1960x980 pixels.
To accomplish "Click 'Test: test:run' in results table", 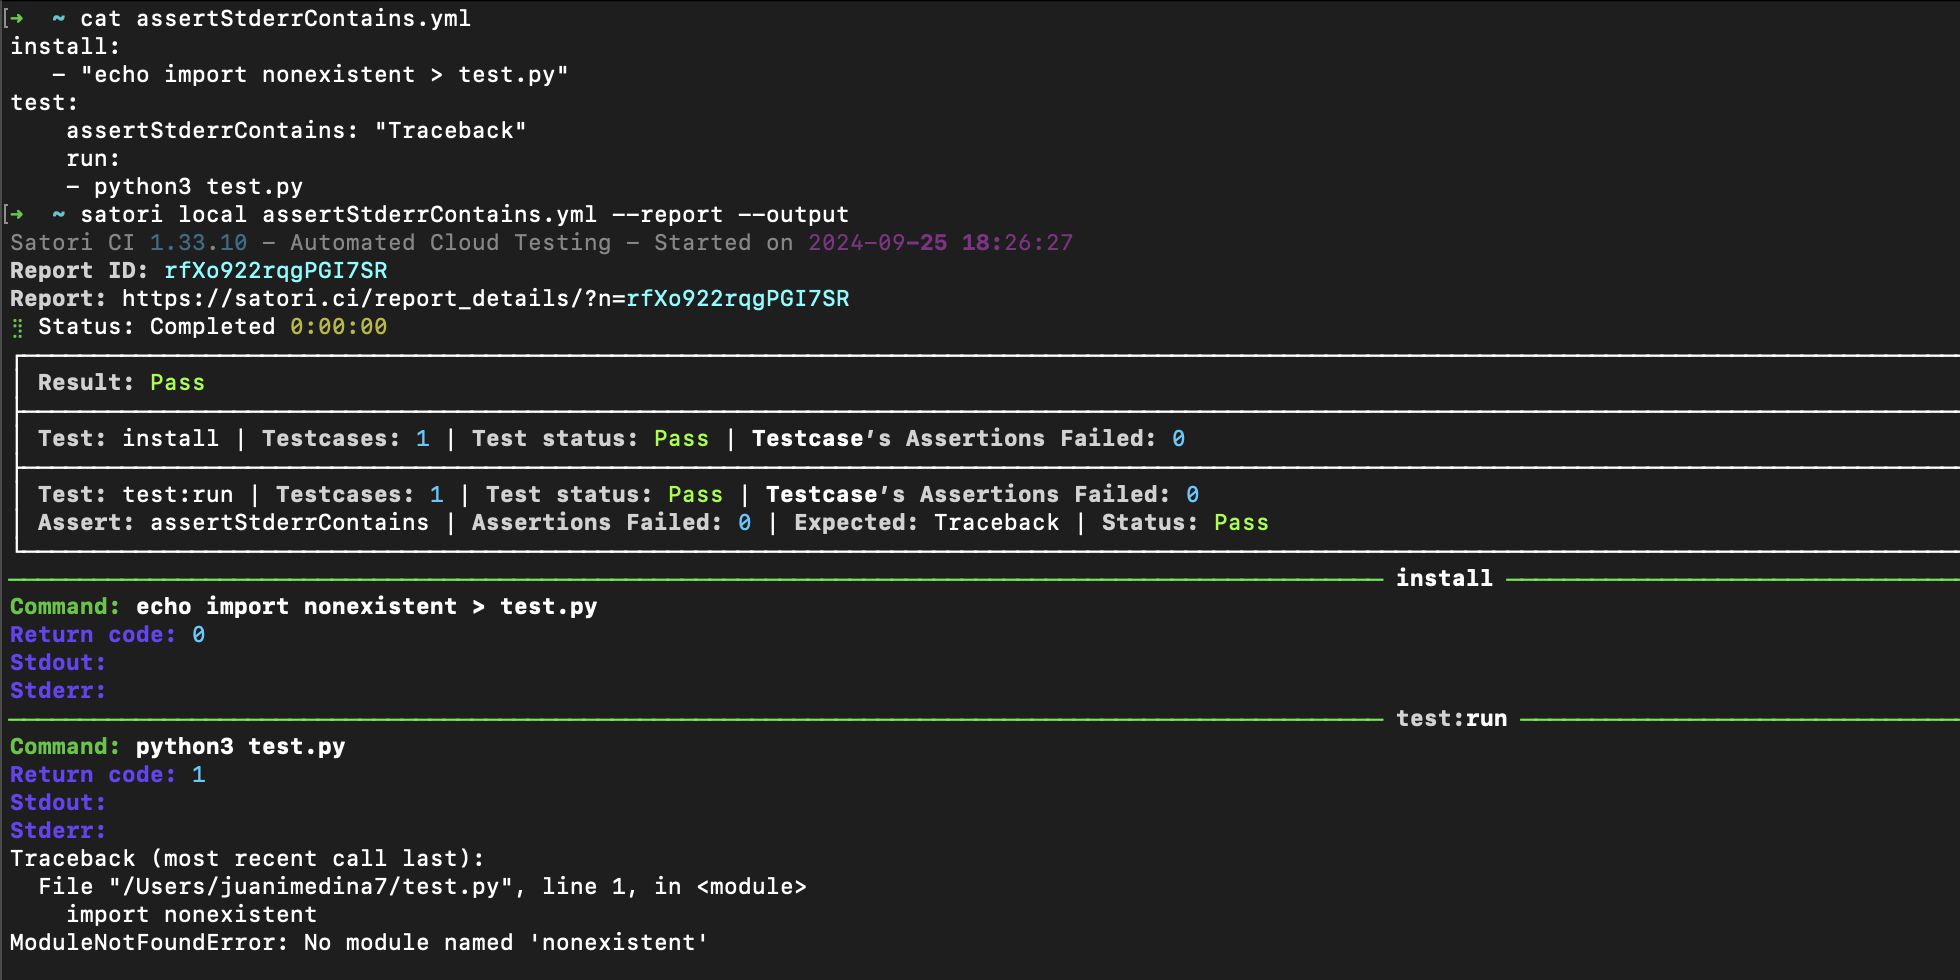I will click(x=136, y=495).
